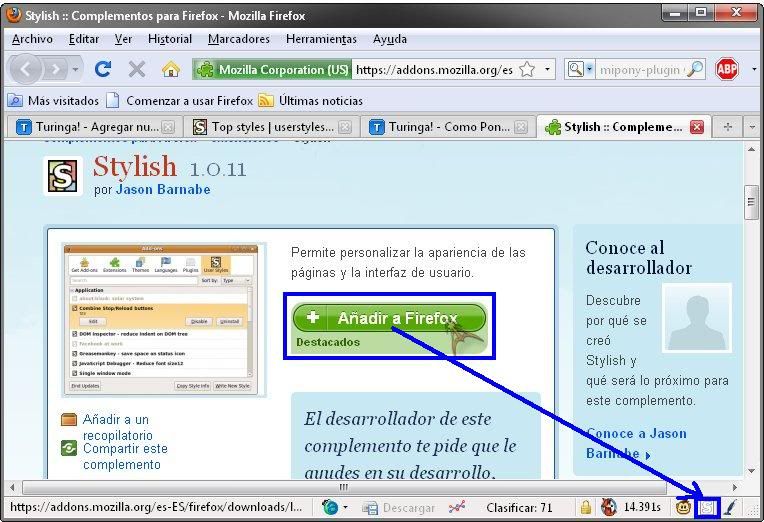Click the mipony-plugin search field

click(639, 70)
